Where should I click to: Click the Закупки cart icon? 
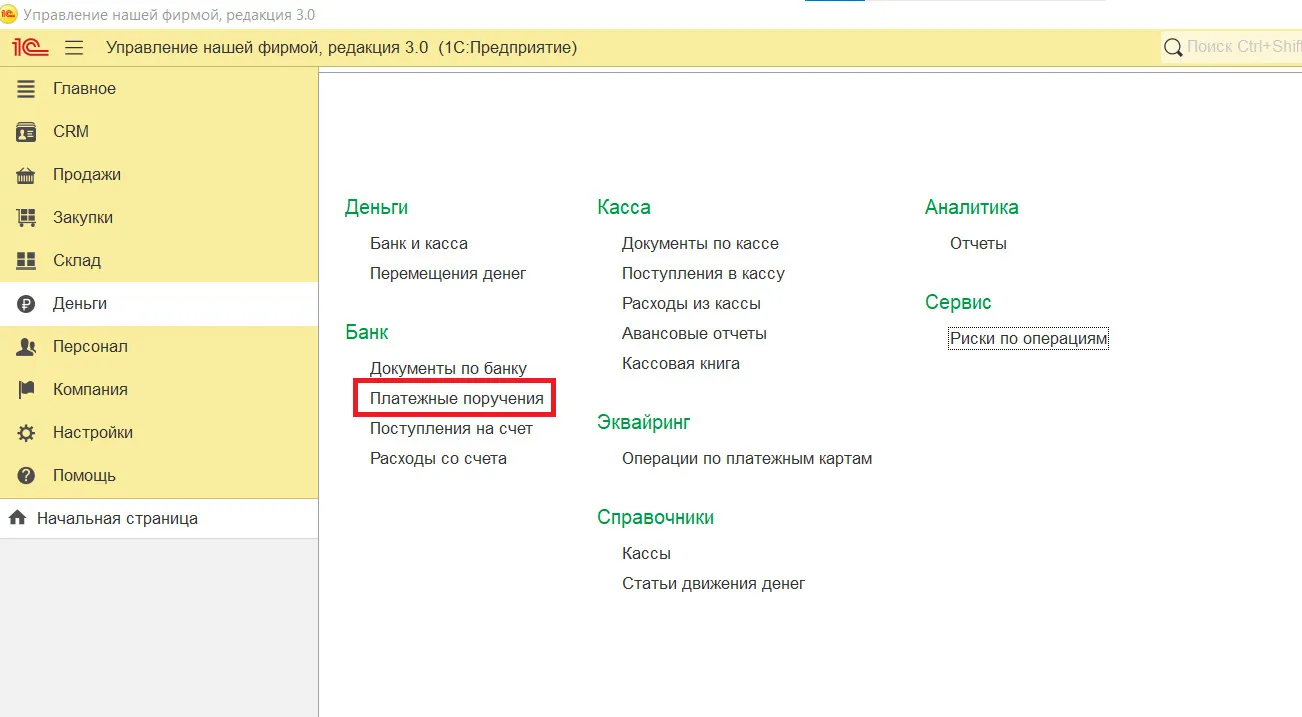tap(27, 218)
